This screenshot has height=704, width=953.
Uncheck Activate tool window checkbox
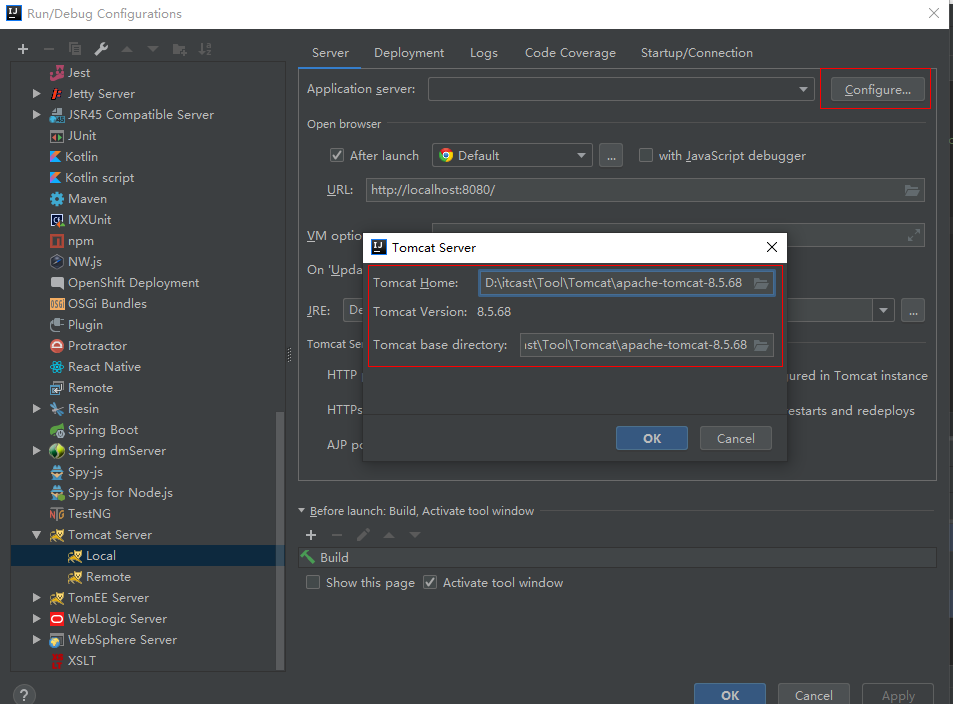[x=430, y=582]
